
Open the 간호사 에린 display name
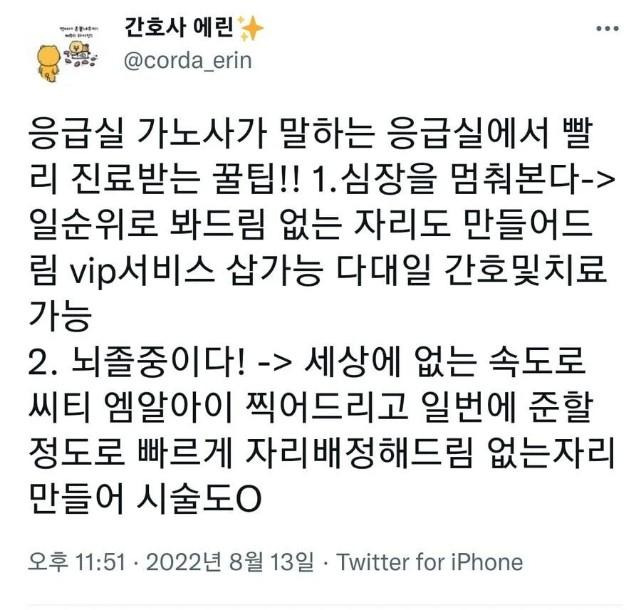(x=179, y=28)
